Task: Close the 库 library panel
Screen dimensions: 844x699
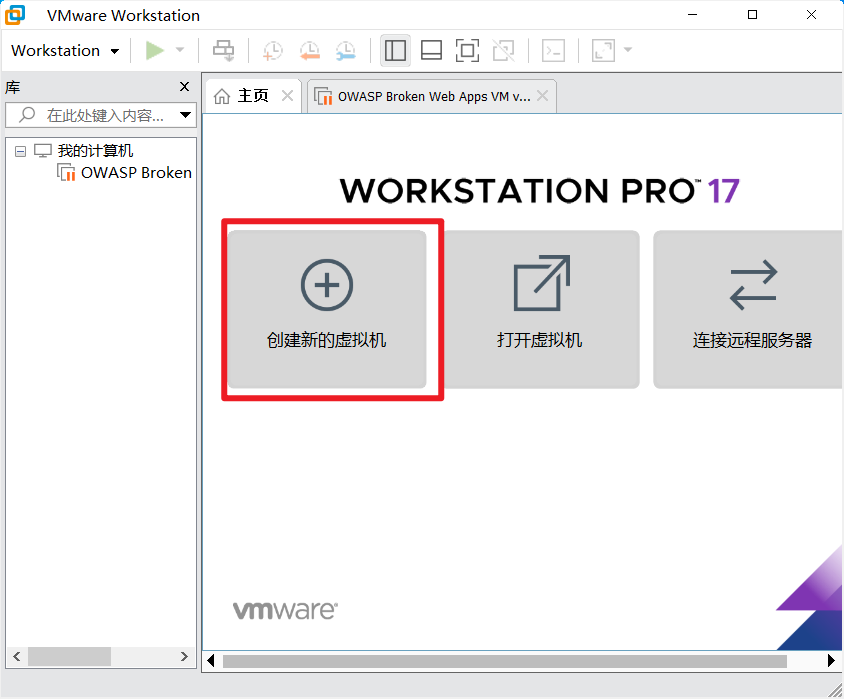Action: click(184, 87)
